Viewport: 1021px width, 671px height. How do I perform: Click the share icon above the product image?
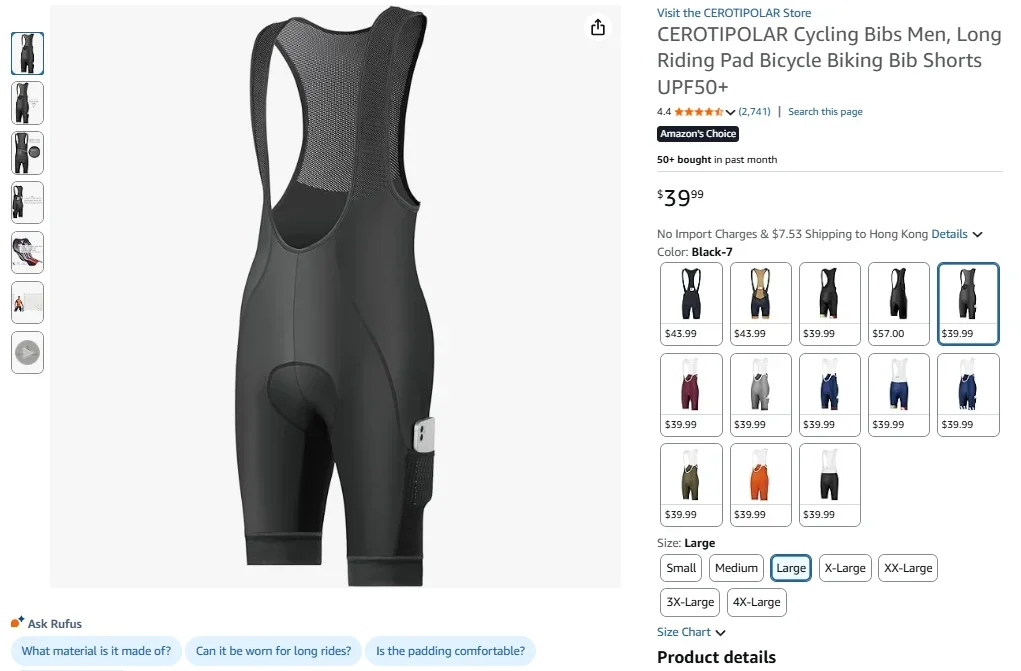(x=597, y=28)
